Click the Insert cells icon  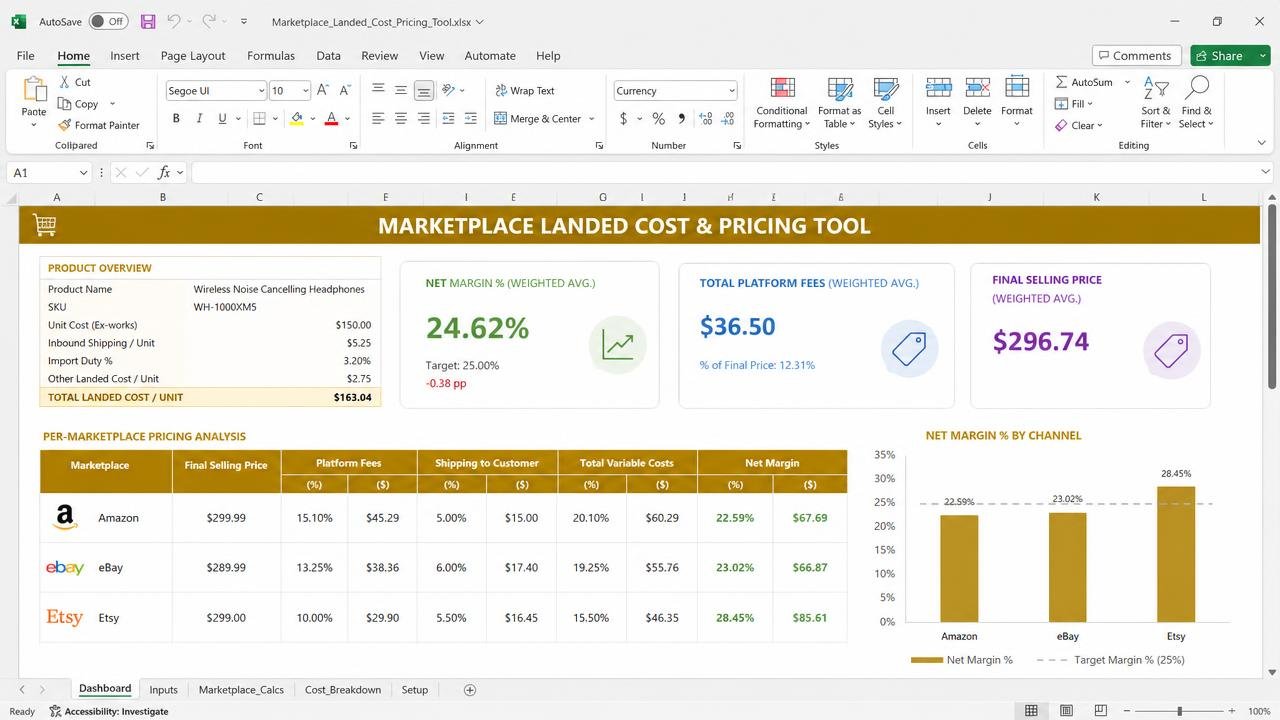click(938, 88)
